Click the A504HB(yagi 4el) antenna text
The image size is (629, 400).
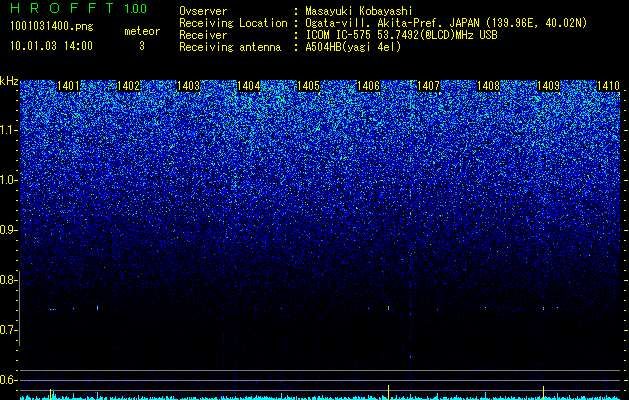click(353, 47)
